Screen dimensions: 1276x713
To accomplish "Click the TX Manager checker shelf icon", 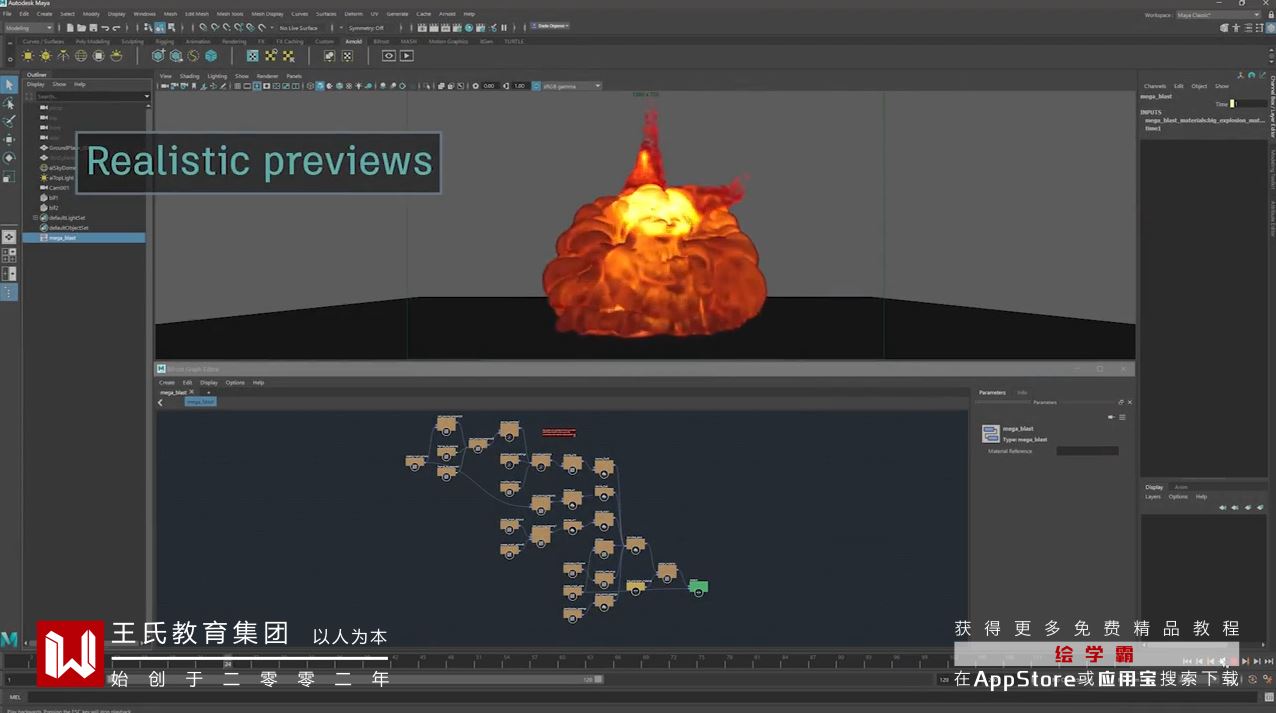I will (x=253, y=56).
